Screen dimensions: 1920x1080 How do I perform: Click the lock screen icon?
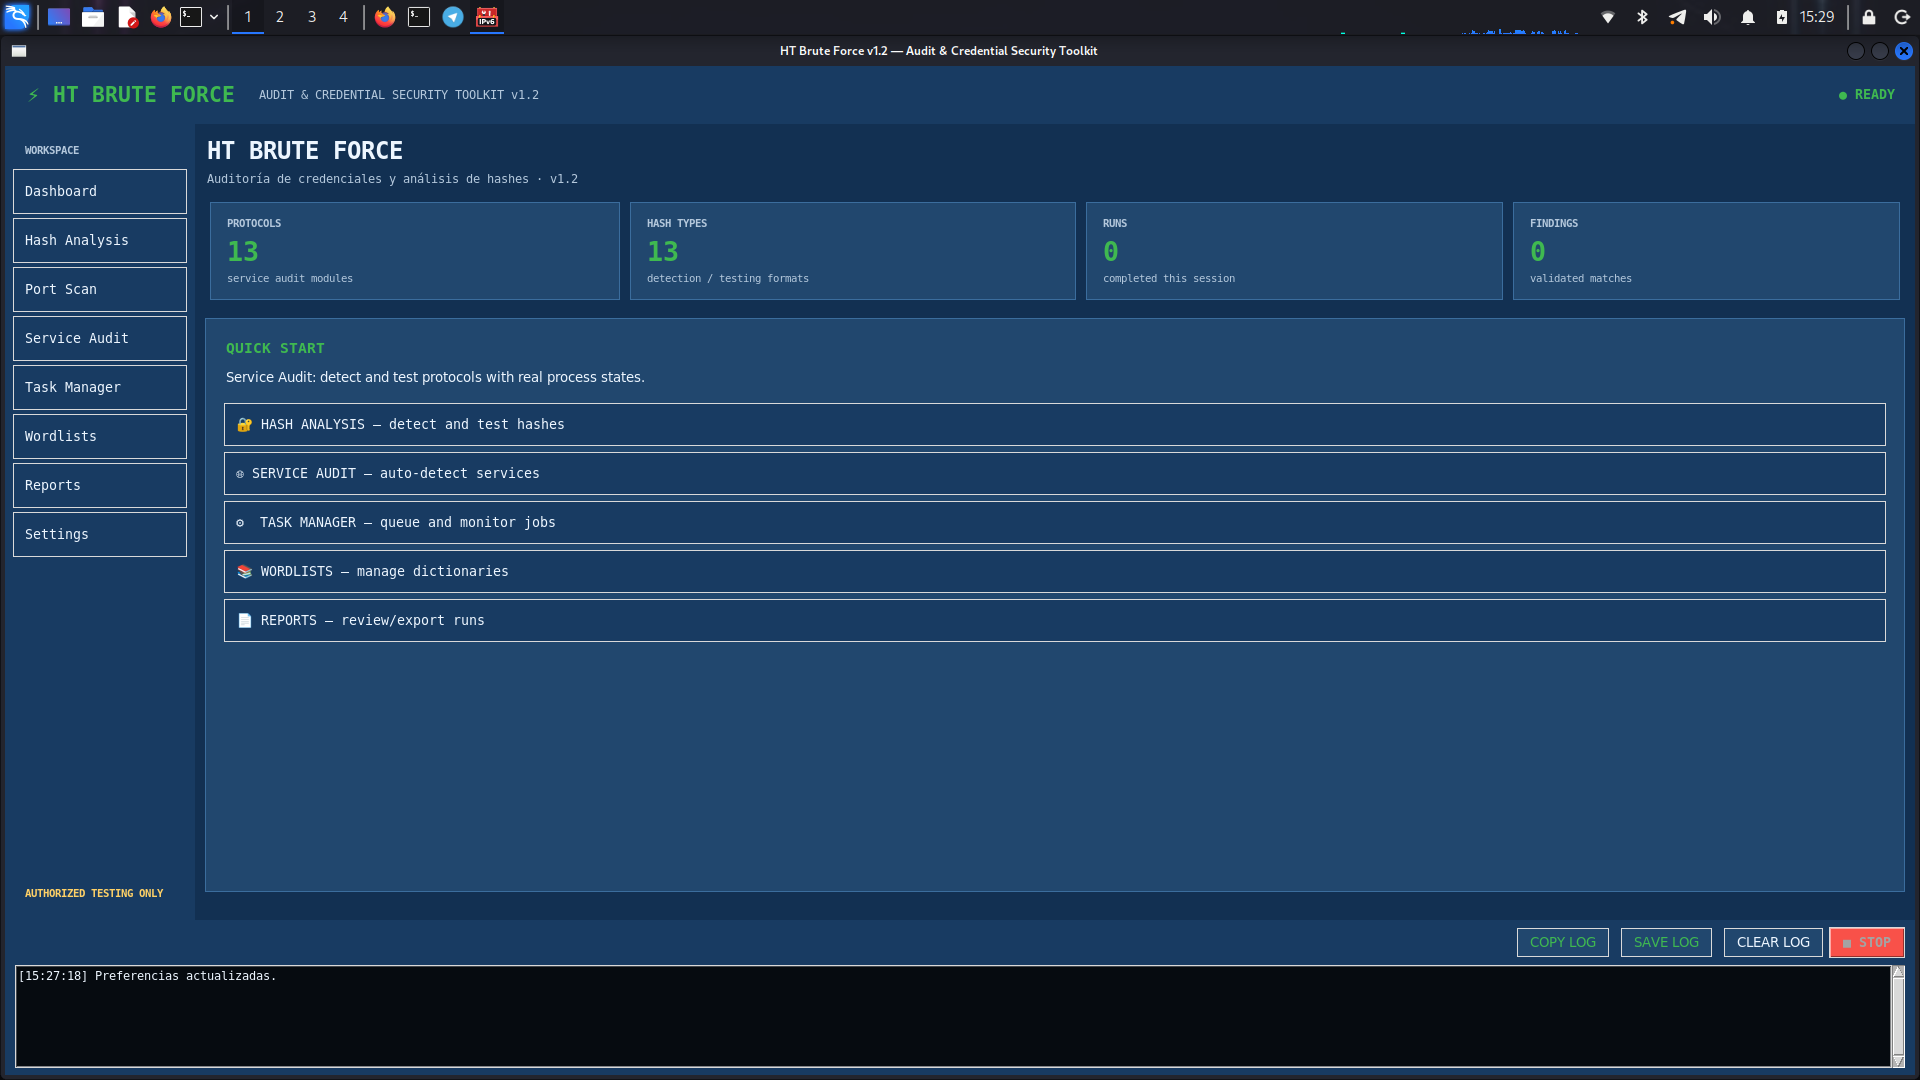pyautogui.click(x=1869, y=17)
